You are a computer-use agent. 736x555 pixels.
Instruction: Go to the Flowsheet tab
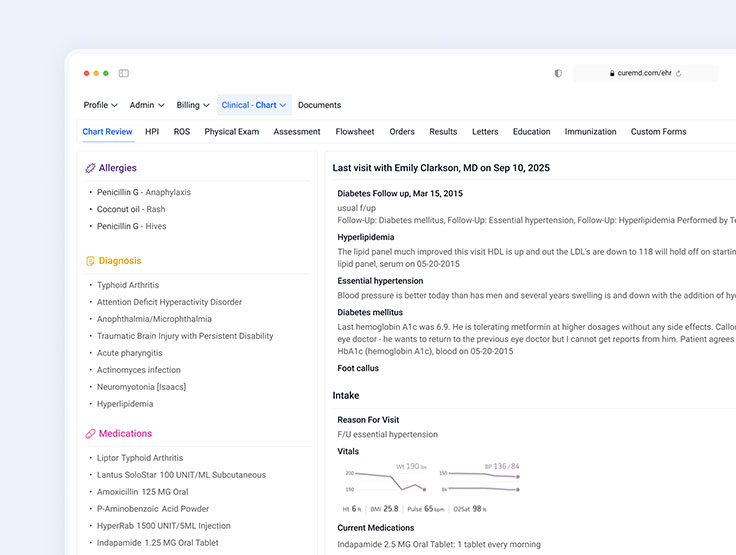[x=355, y=132]
